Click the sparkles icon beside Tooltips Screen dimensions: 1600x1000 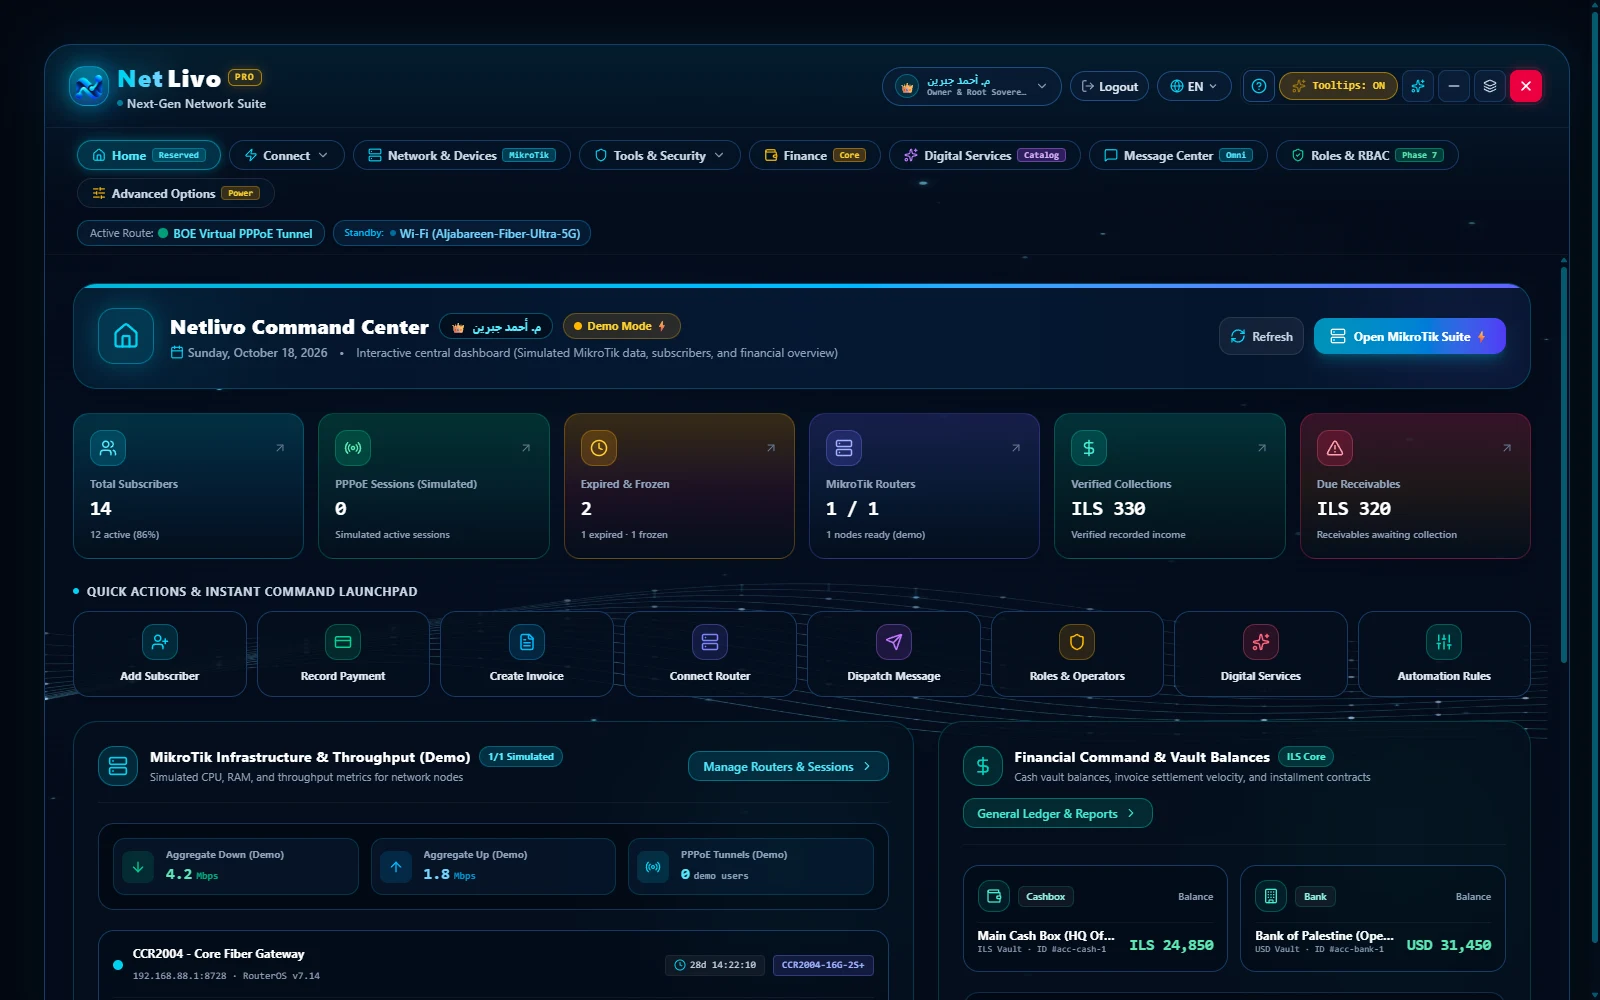(1417, 86)
